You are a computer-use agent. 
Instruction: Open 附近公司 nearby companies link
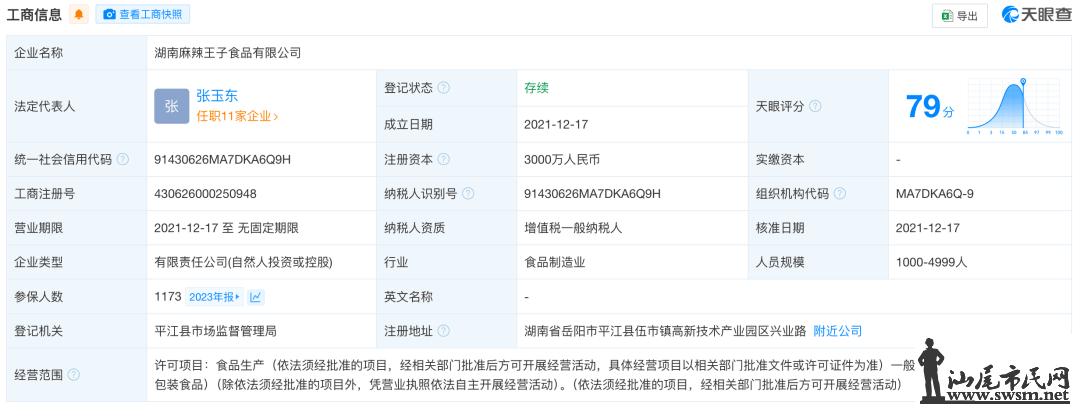(838, 331)
